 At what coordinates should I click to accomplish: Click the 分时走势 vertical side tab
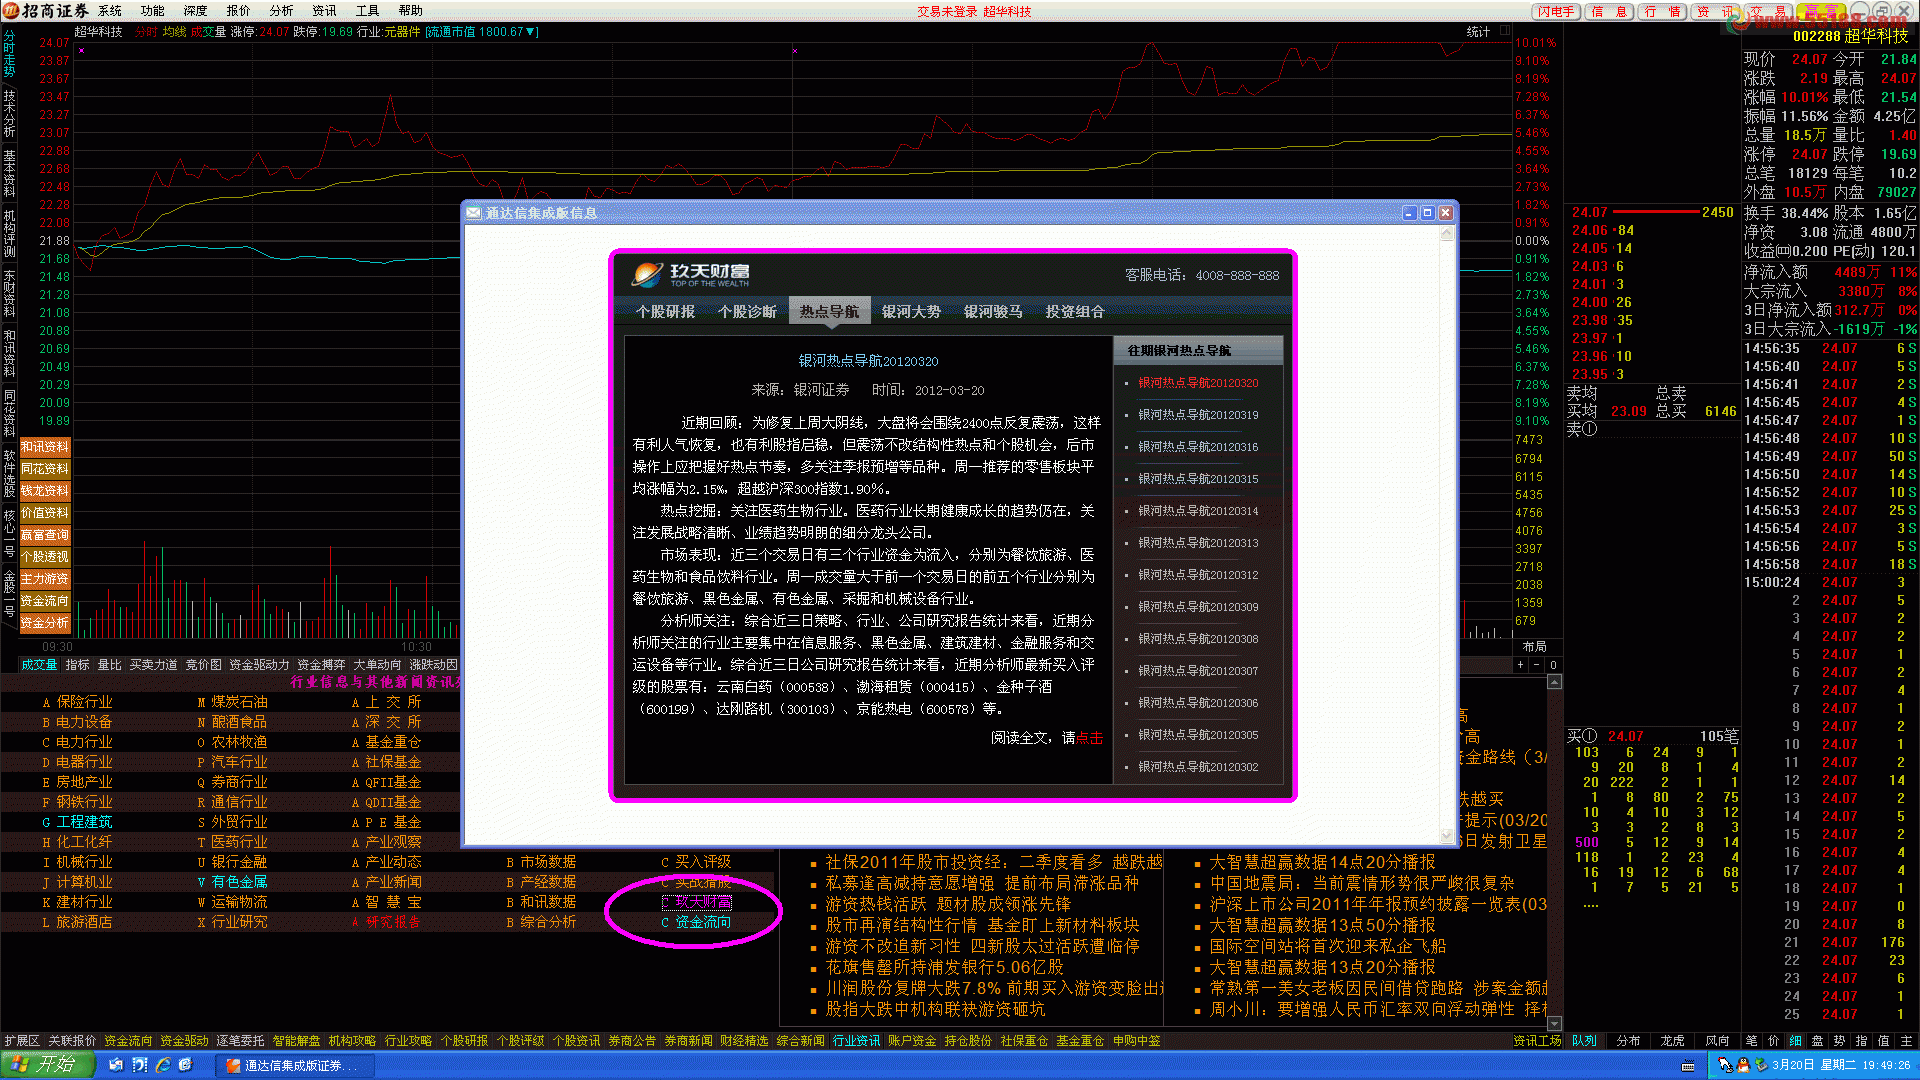[9, 54]
